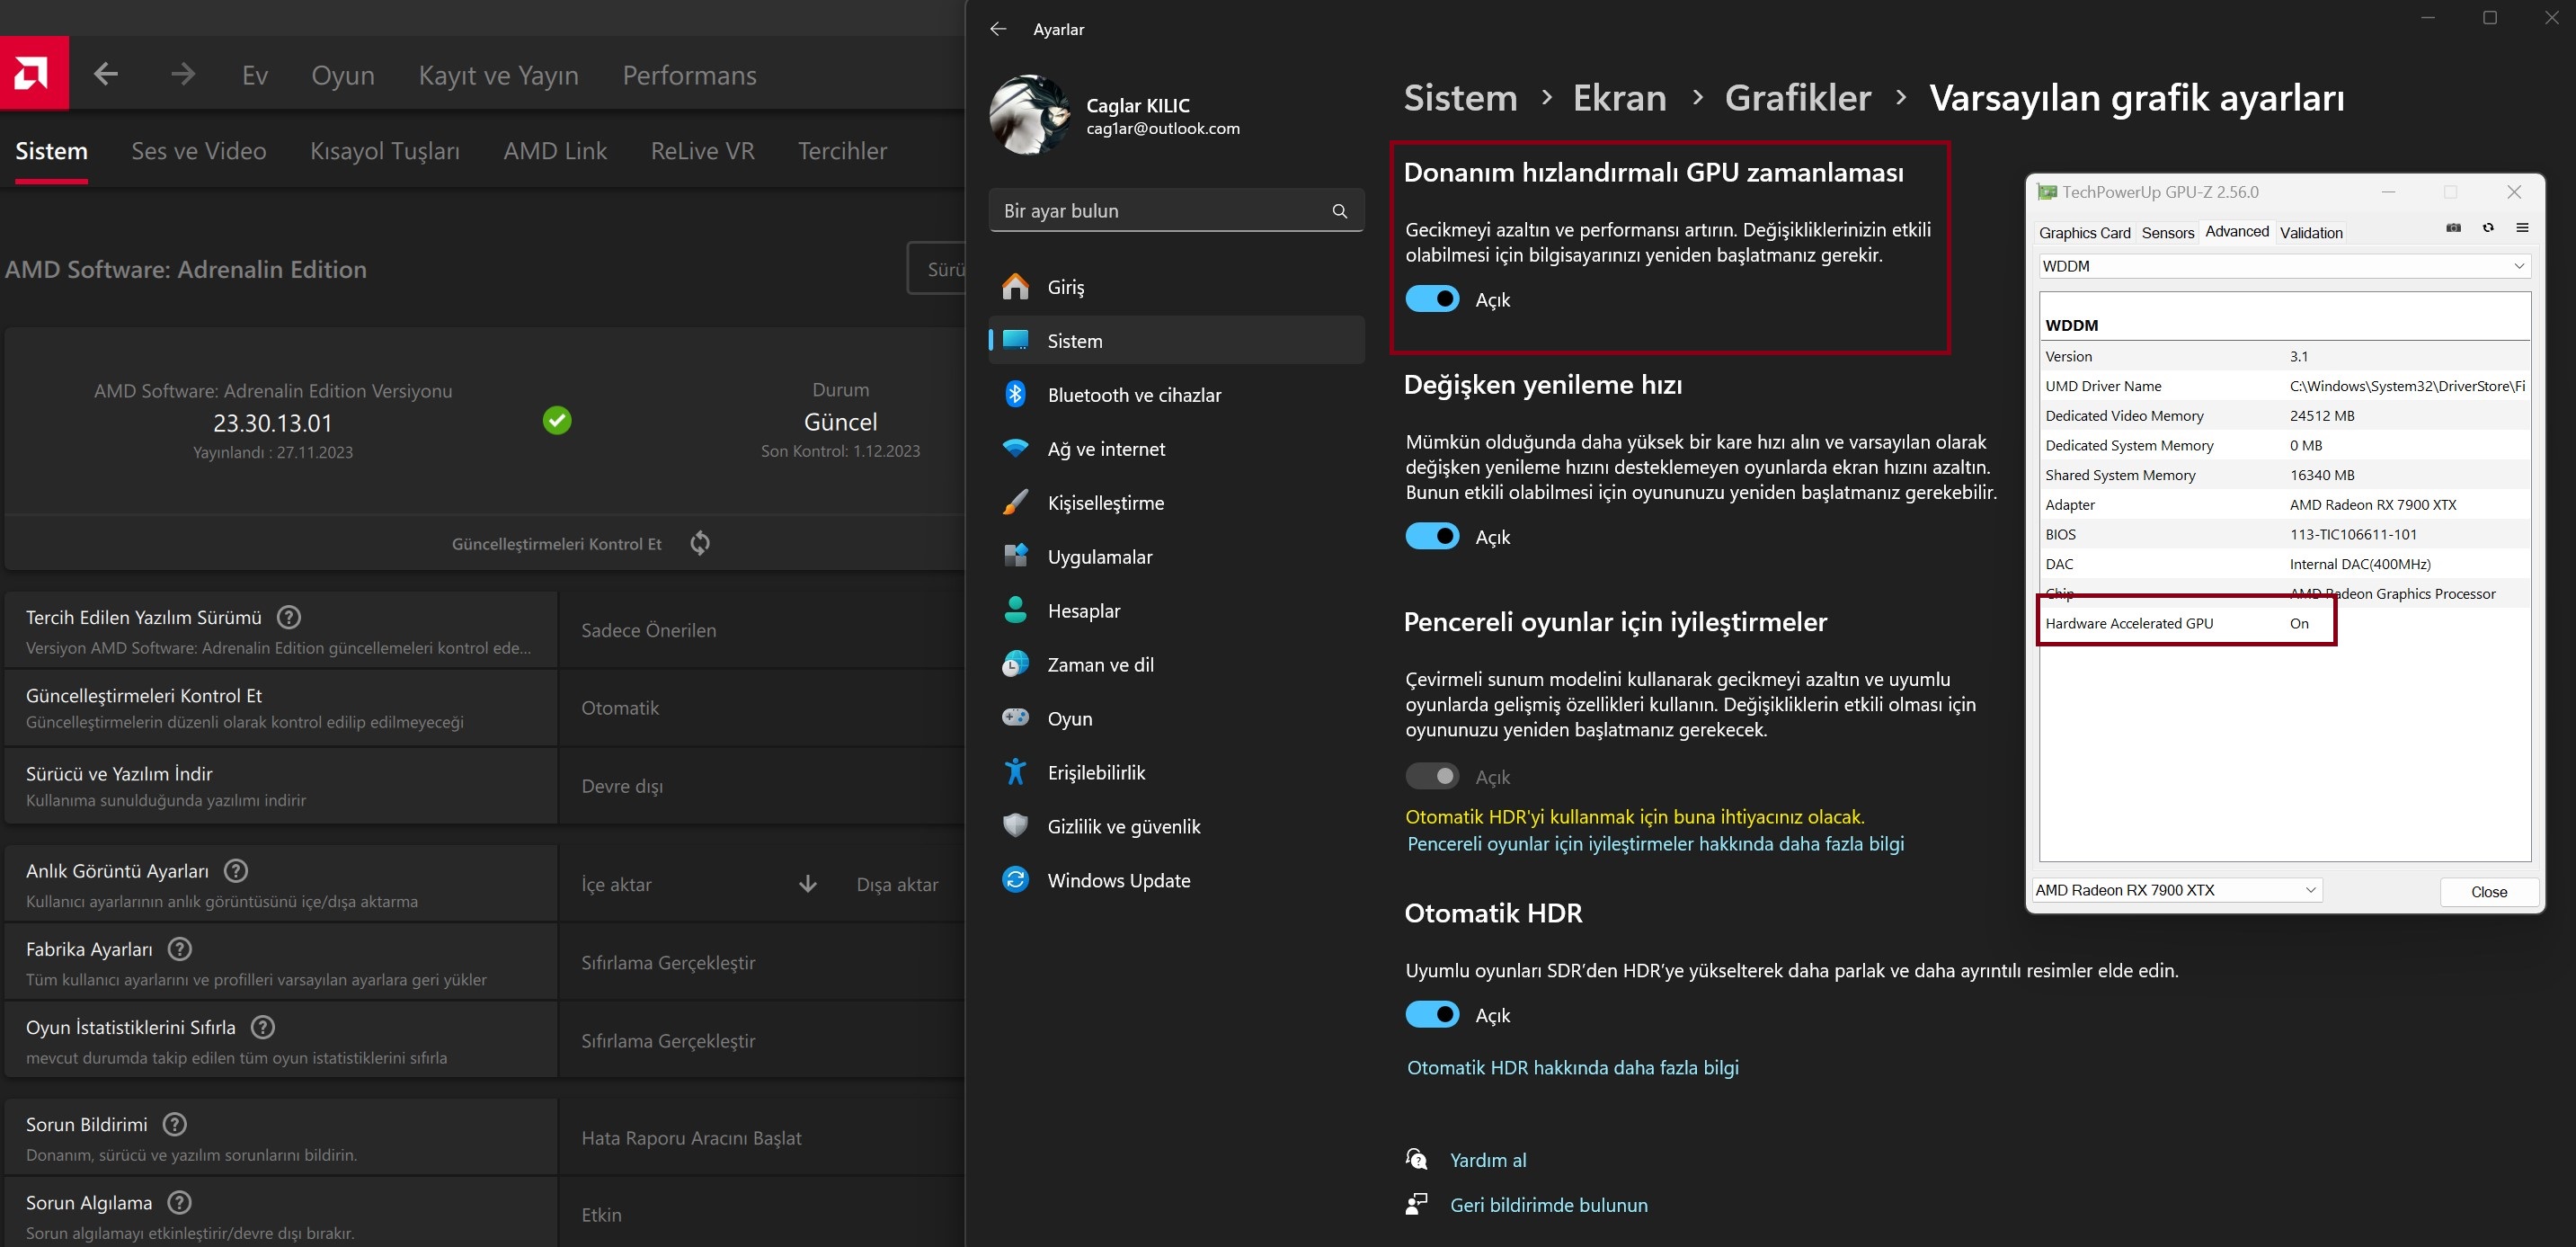Click Güncelleştirmeleri Kontrol Et button
This screenshot has width=2576, height=1247.
click(556, 544)
